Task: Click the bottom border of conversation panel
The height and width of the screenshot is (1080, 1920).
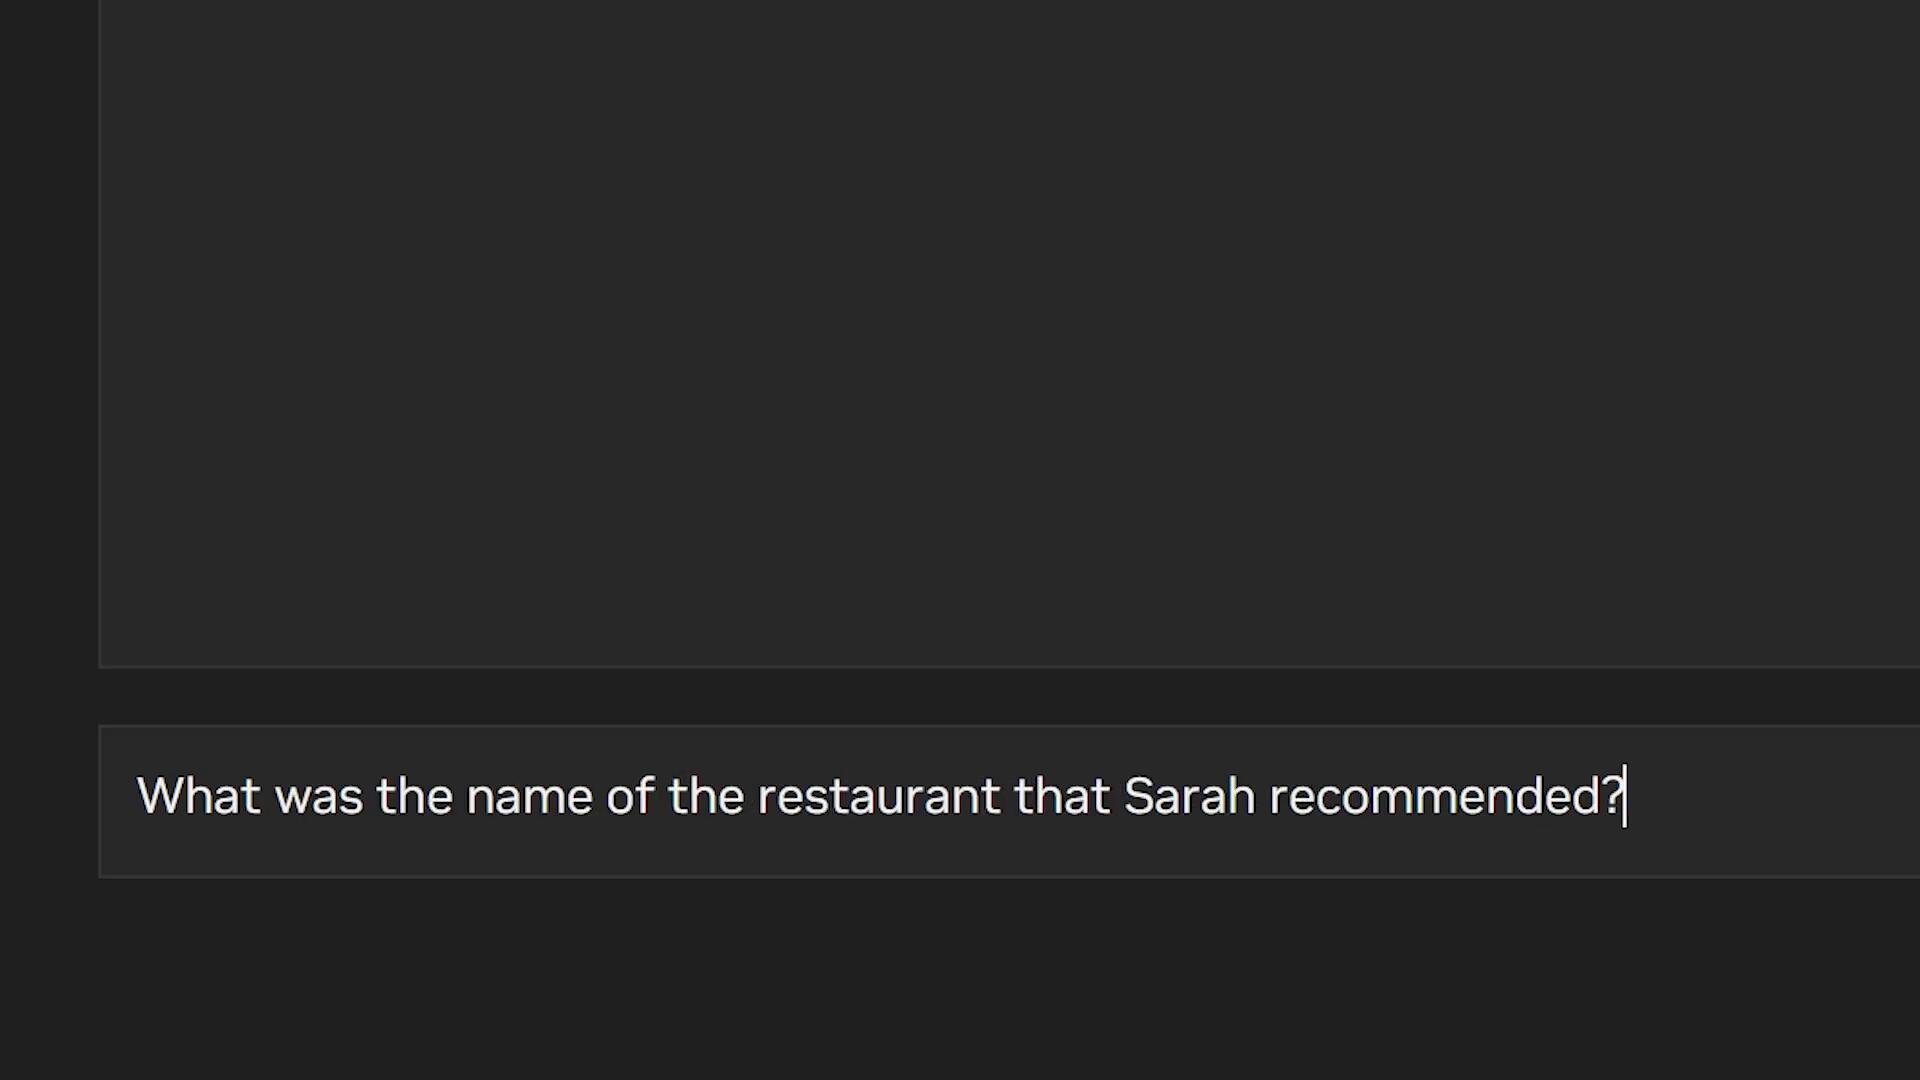Action: (1000, 666)
